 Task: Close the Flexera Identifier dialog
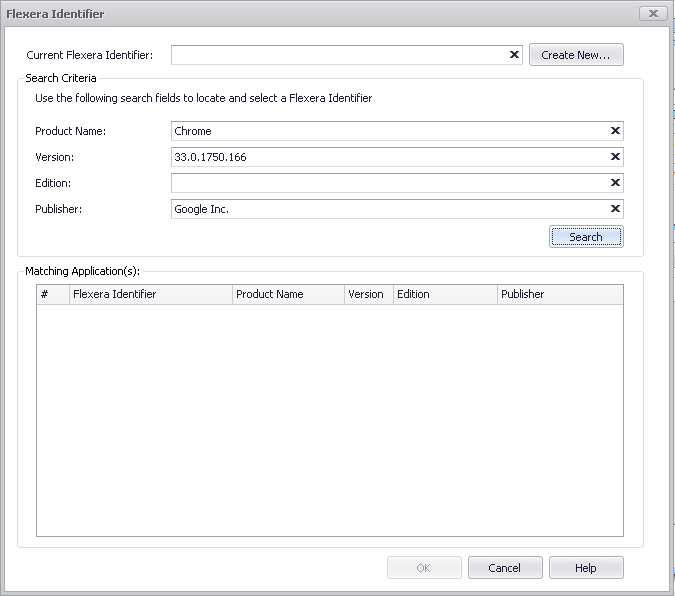[652, 14]
